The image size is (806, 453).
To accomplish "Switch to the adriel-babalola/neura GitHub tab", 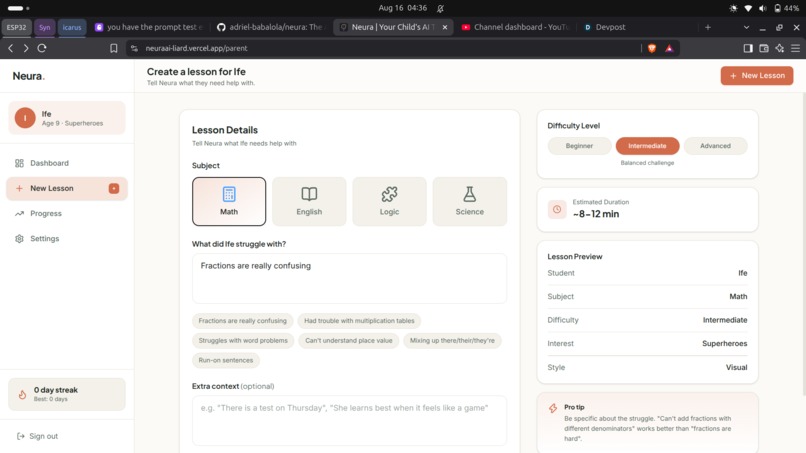I will tap(271, 27).
